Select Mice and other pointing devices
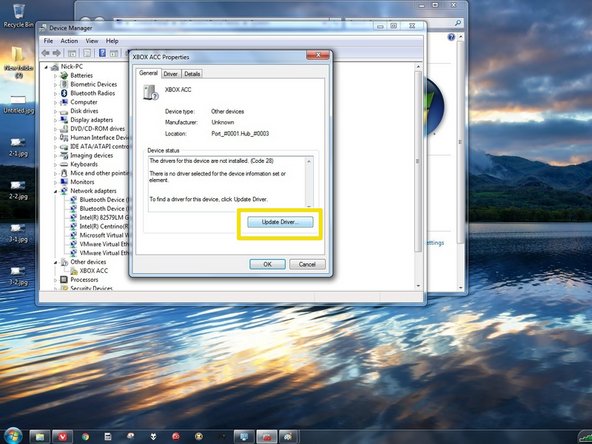This screenshot has height=444, width=592. point(100,173)
